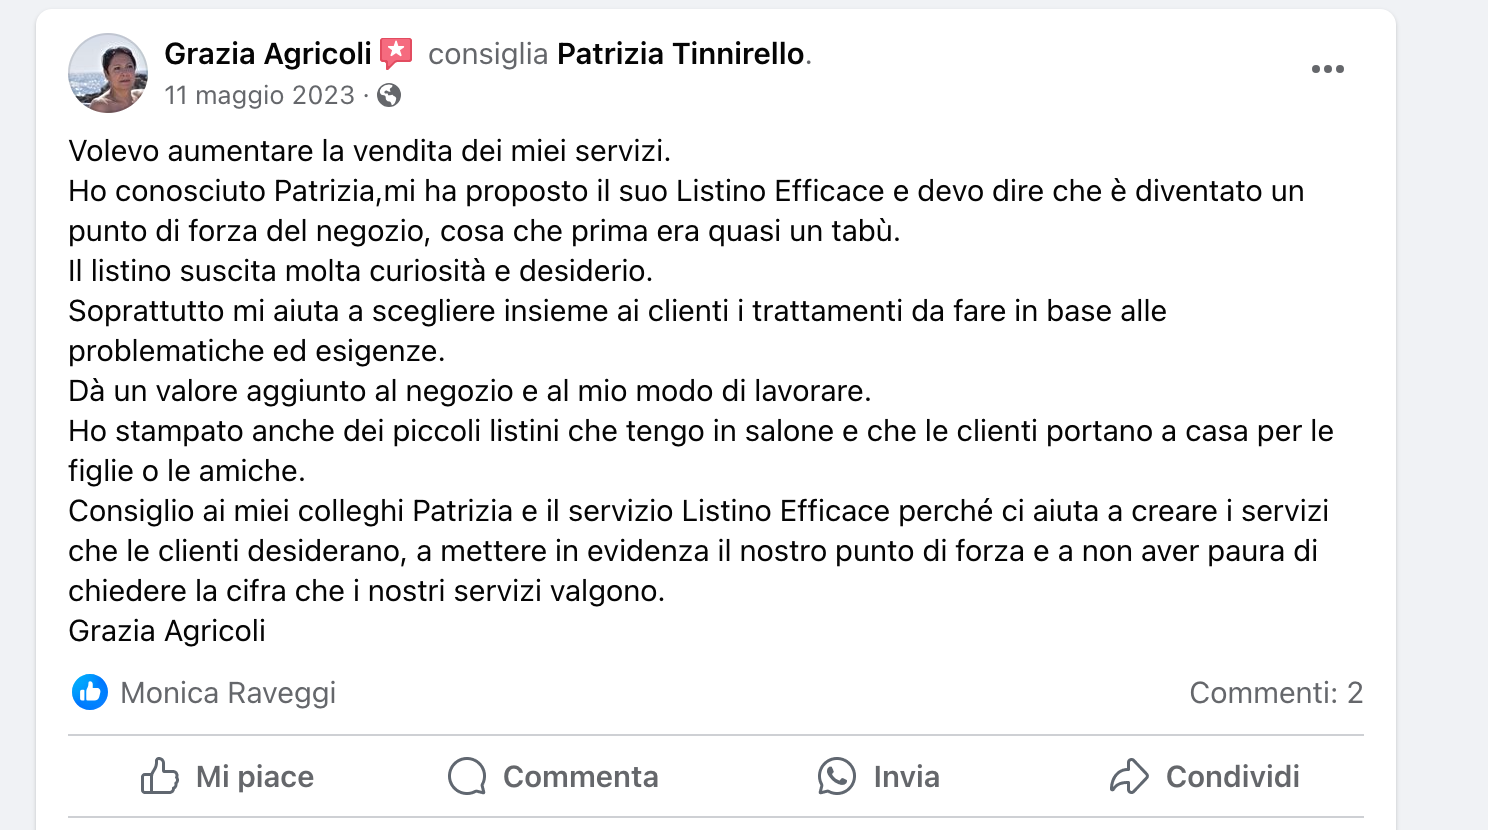Expand the Commenti: 2 comments count

1275,692
